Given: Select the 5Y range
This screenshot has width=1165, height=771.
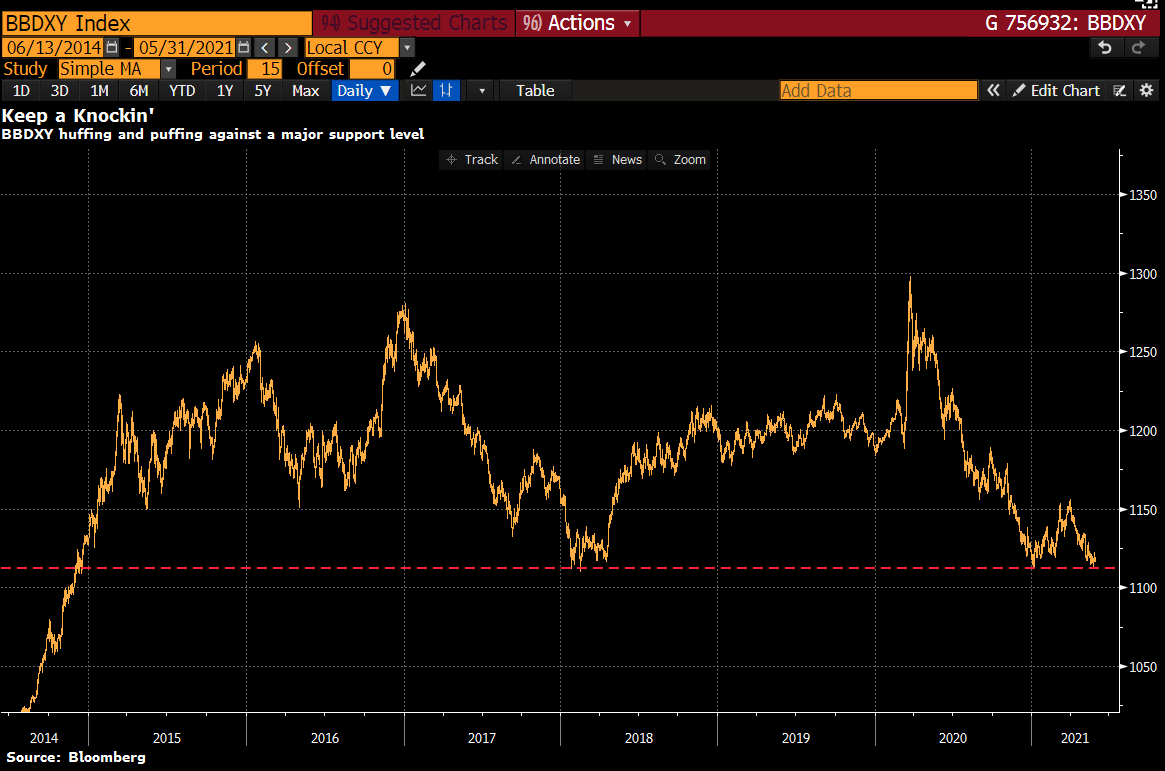Looking at the screenshot, I should [x=263, y=91].
